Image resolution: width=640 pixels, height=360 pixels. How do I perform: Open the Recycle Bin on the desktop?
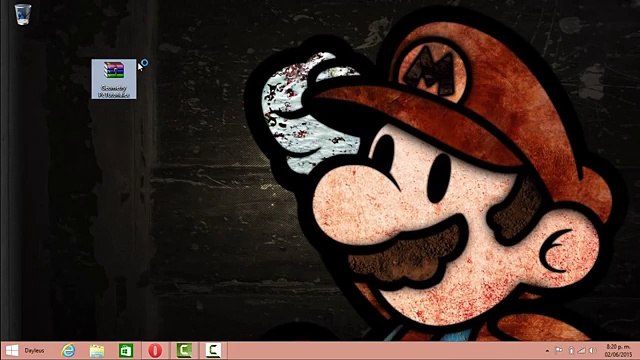pyautogui.click(x=23, y=14)
